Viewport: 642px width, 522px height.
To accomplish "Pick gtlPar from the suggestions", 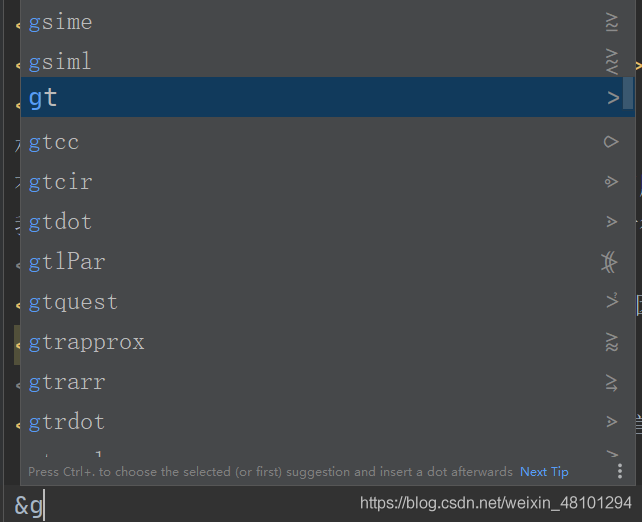I will 328,262.
